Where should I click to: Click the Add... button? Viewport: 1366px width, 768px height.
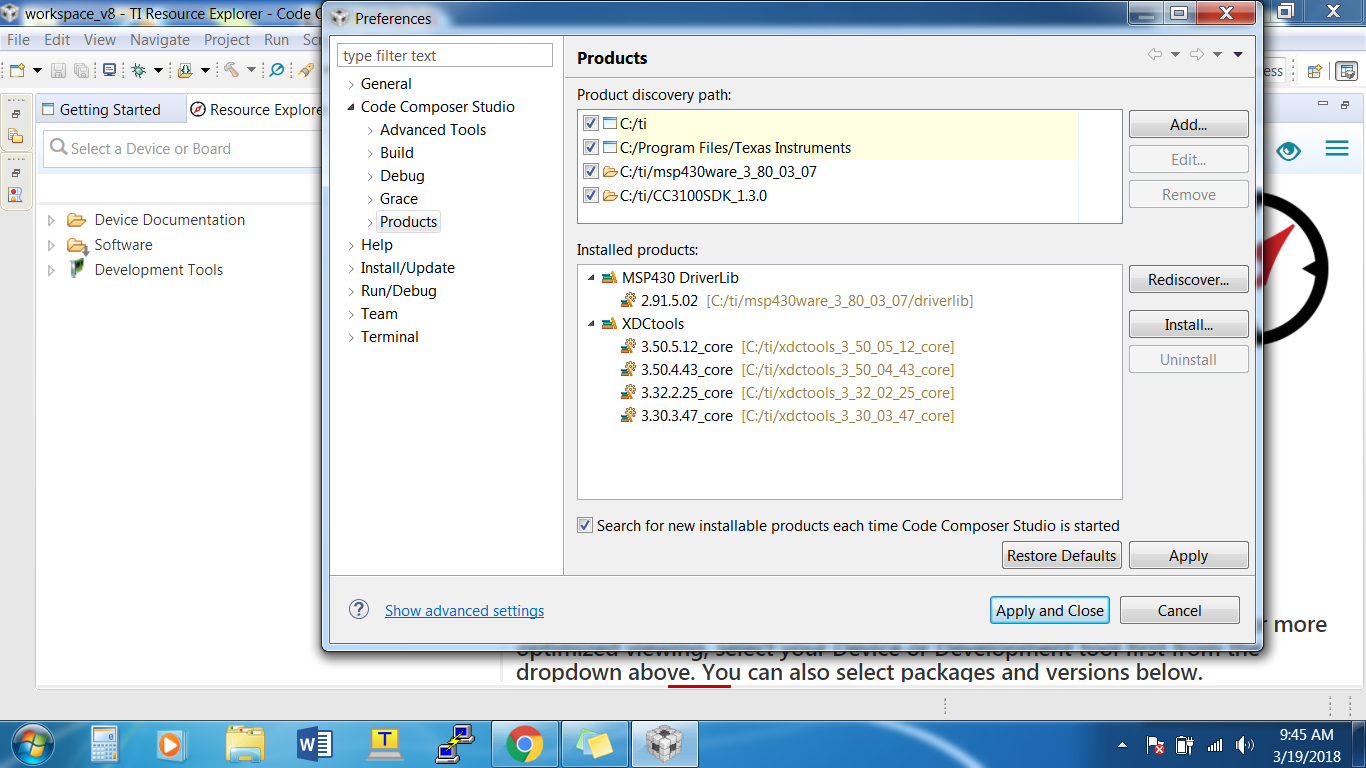(x=1189, y=125)
